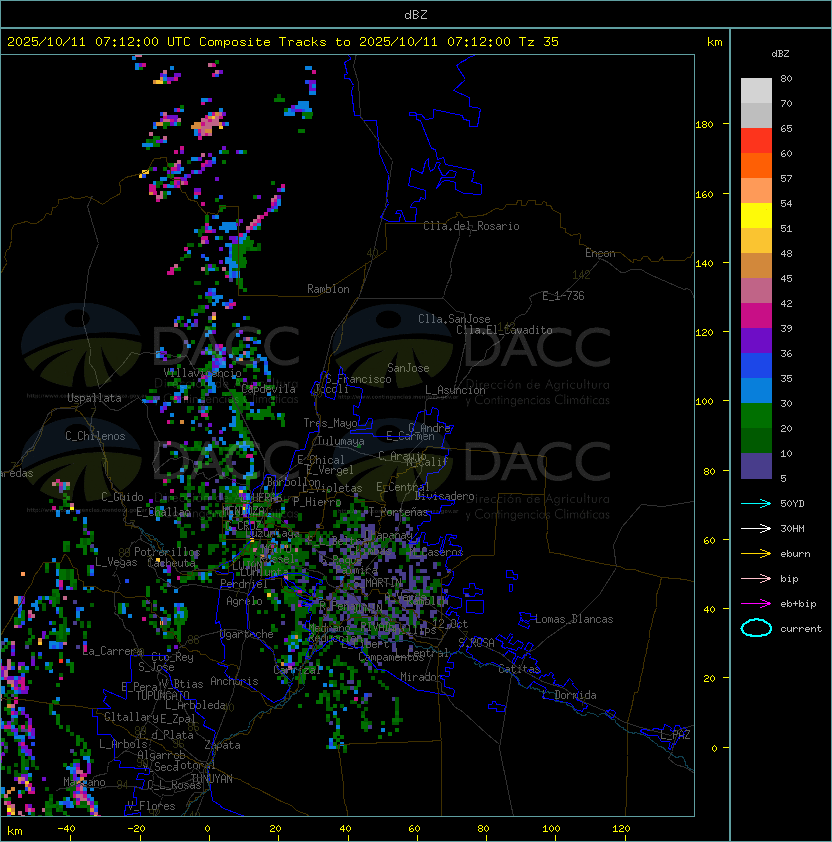This screenshot has width=832, height=842.
Task: Click the 'L_Vegas' map label
Action: 116,562
